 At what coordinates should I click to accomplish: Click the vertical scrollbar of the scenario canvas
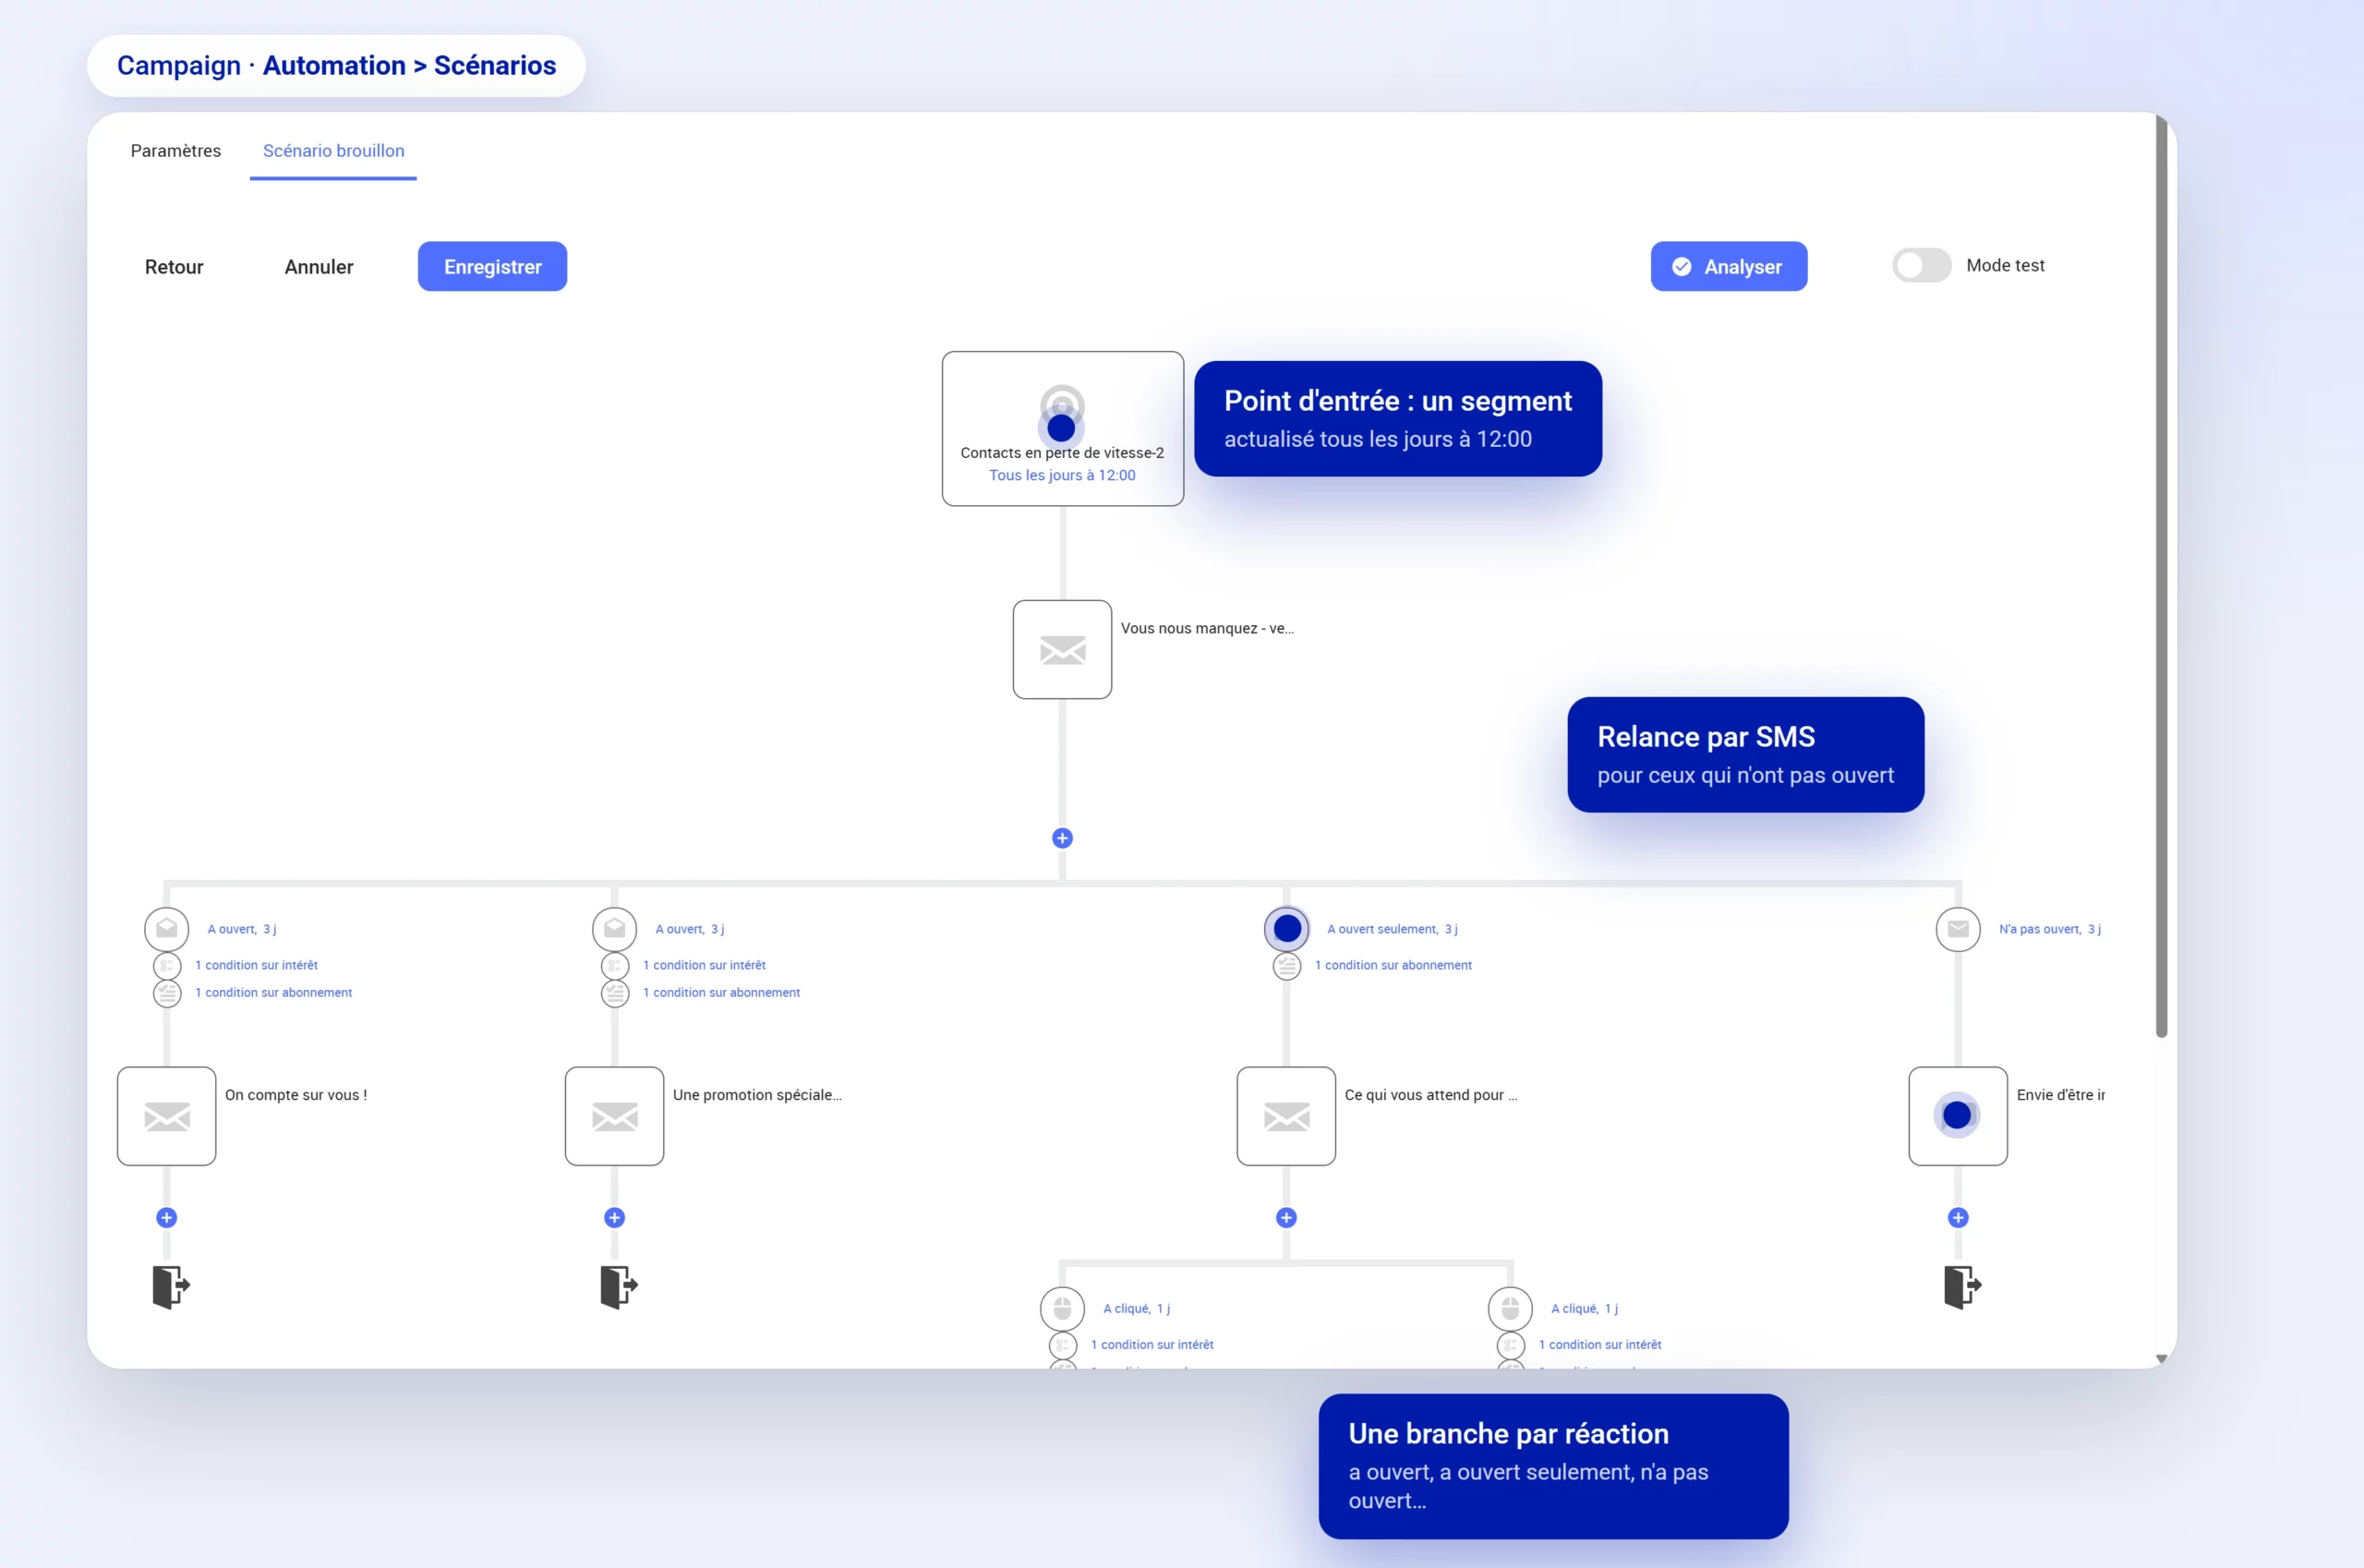click(2160, 575)
